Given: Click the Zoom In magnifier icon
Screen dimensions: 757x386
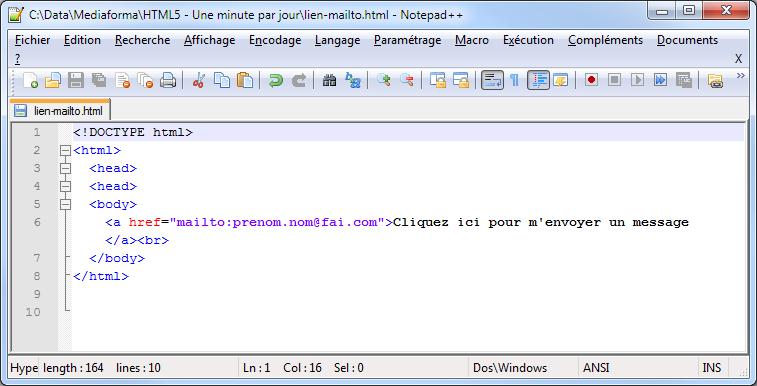Looking at the screenshot, I should tap(383, 80).
